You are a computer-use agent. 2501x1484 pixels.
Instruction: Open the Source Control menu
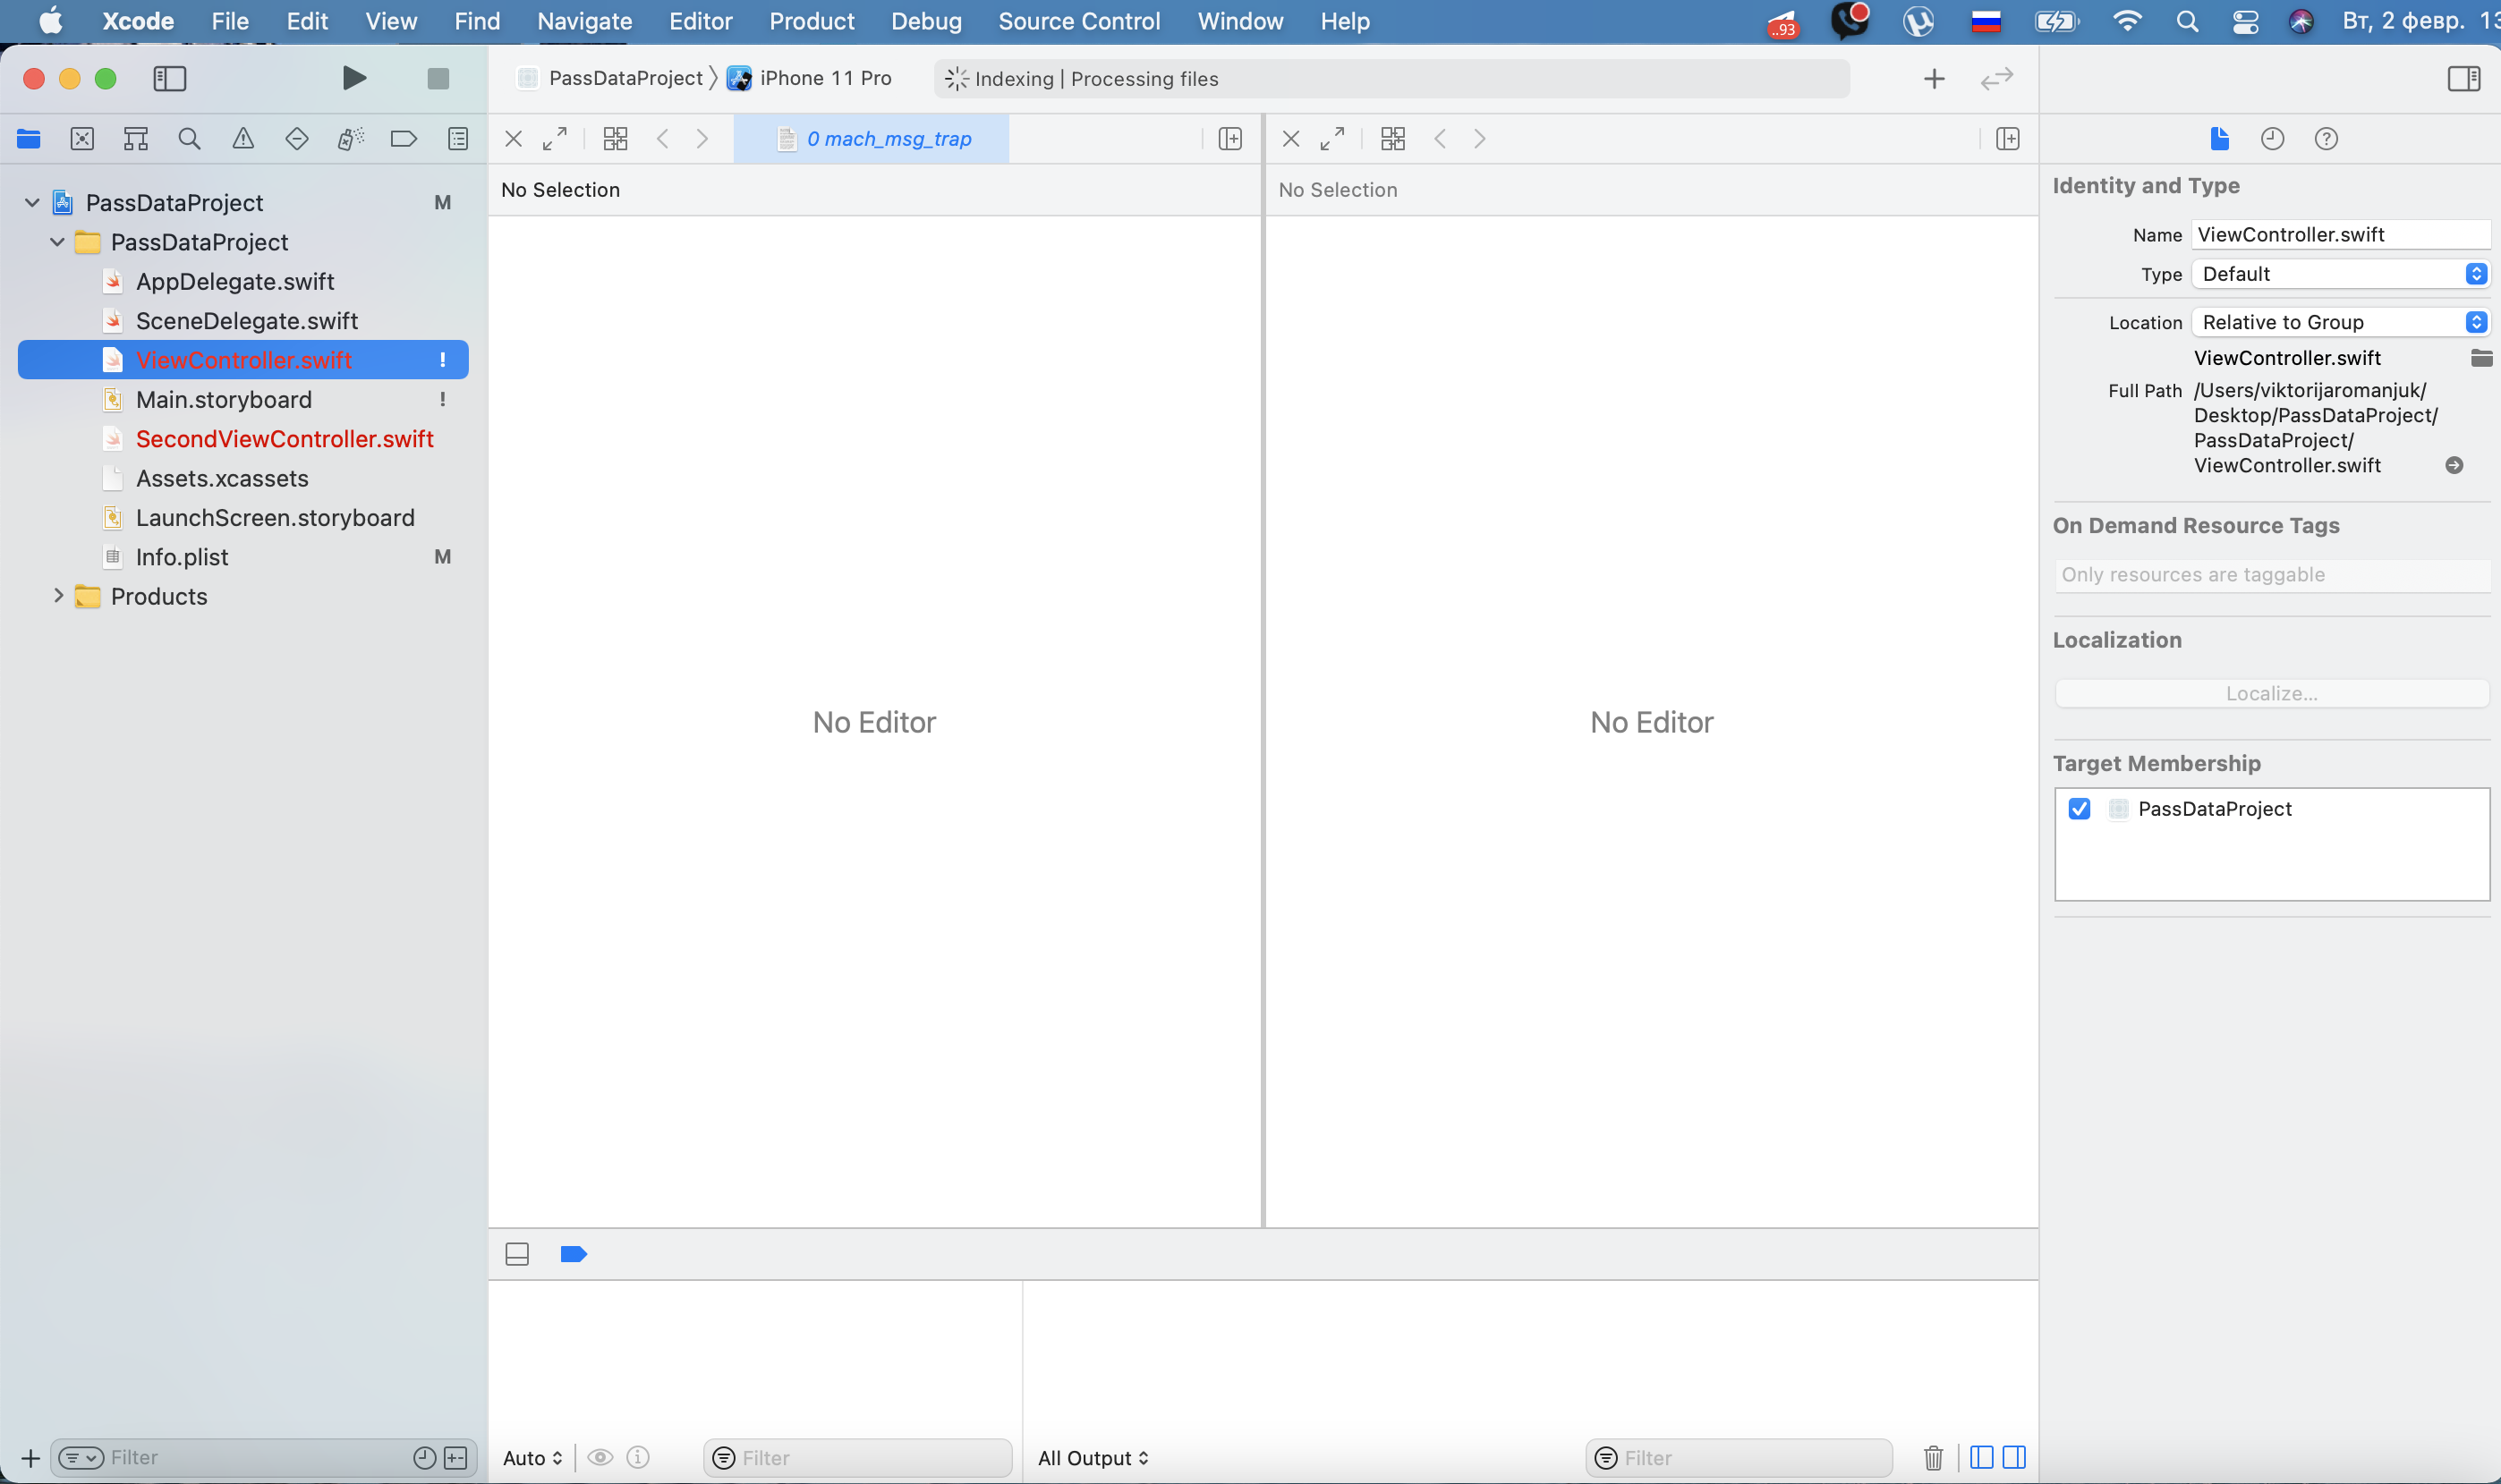[1079, 21]
